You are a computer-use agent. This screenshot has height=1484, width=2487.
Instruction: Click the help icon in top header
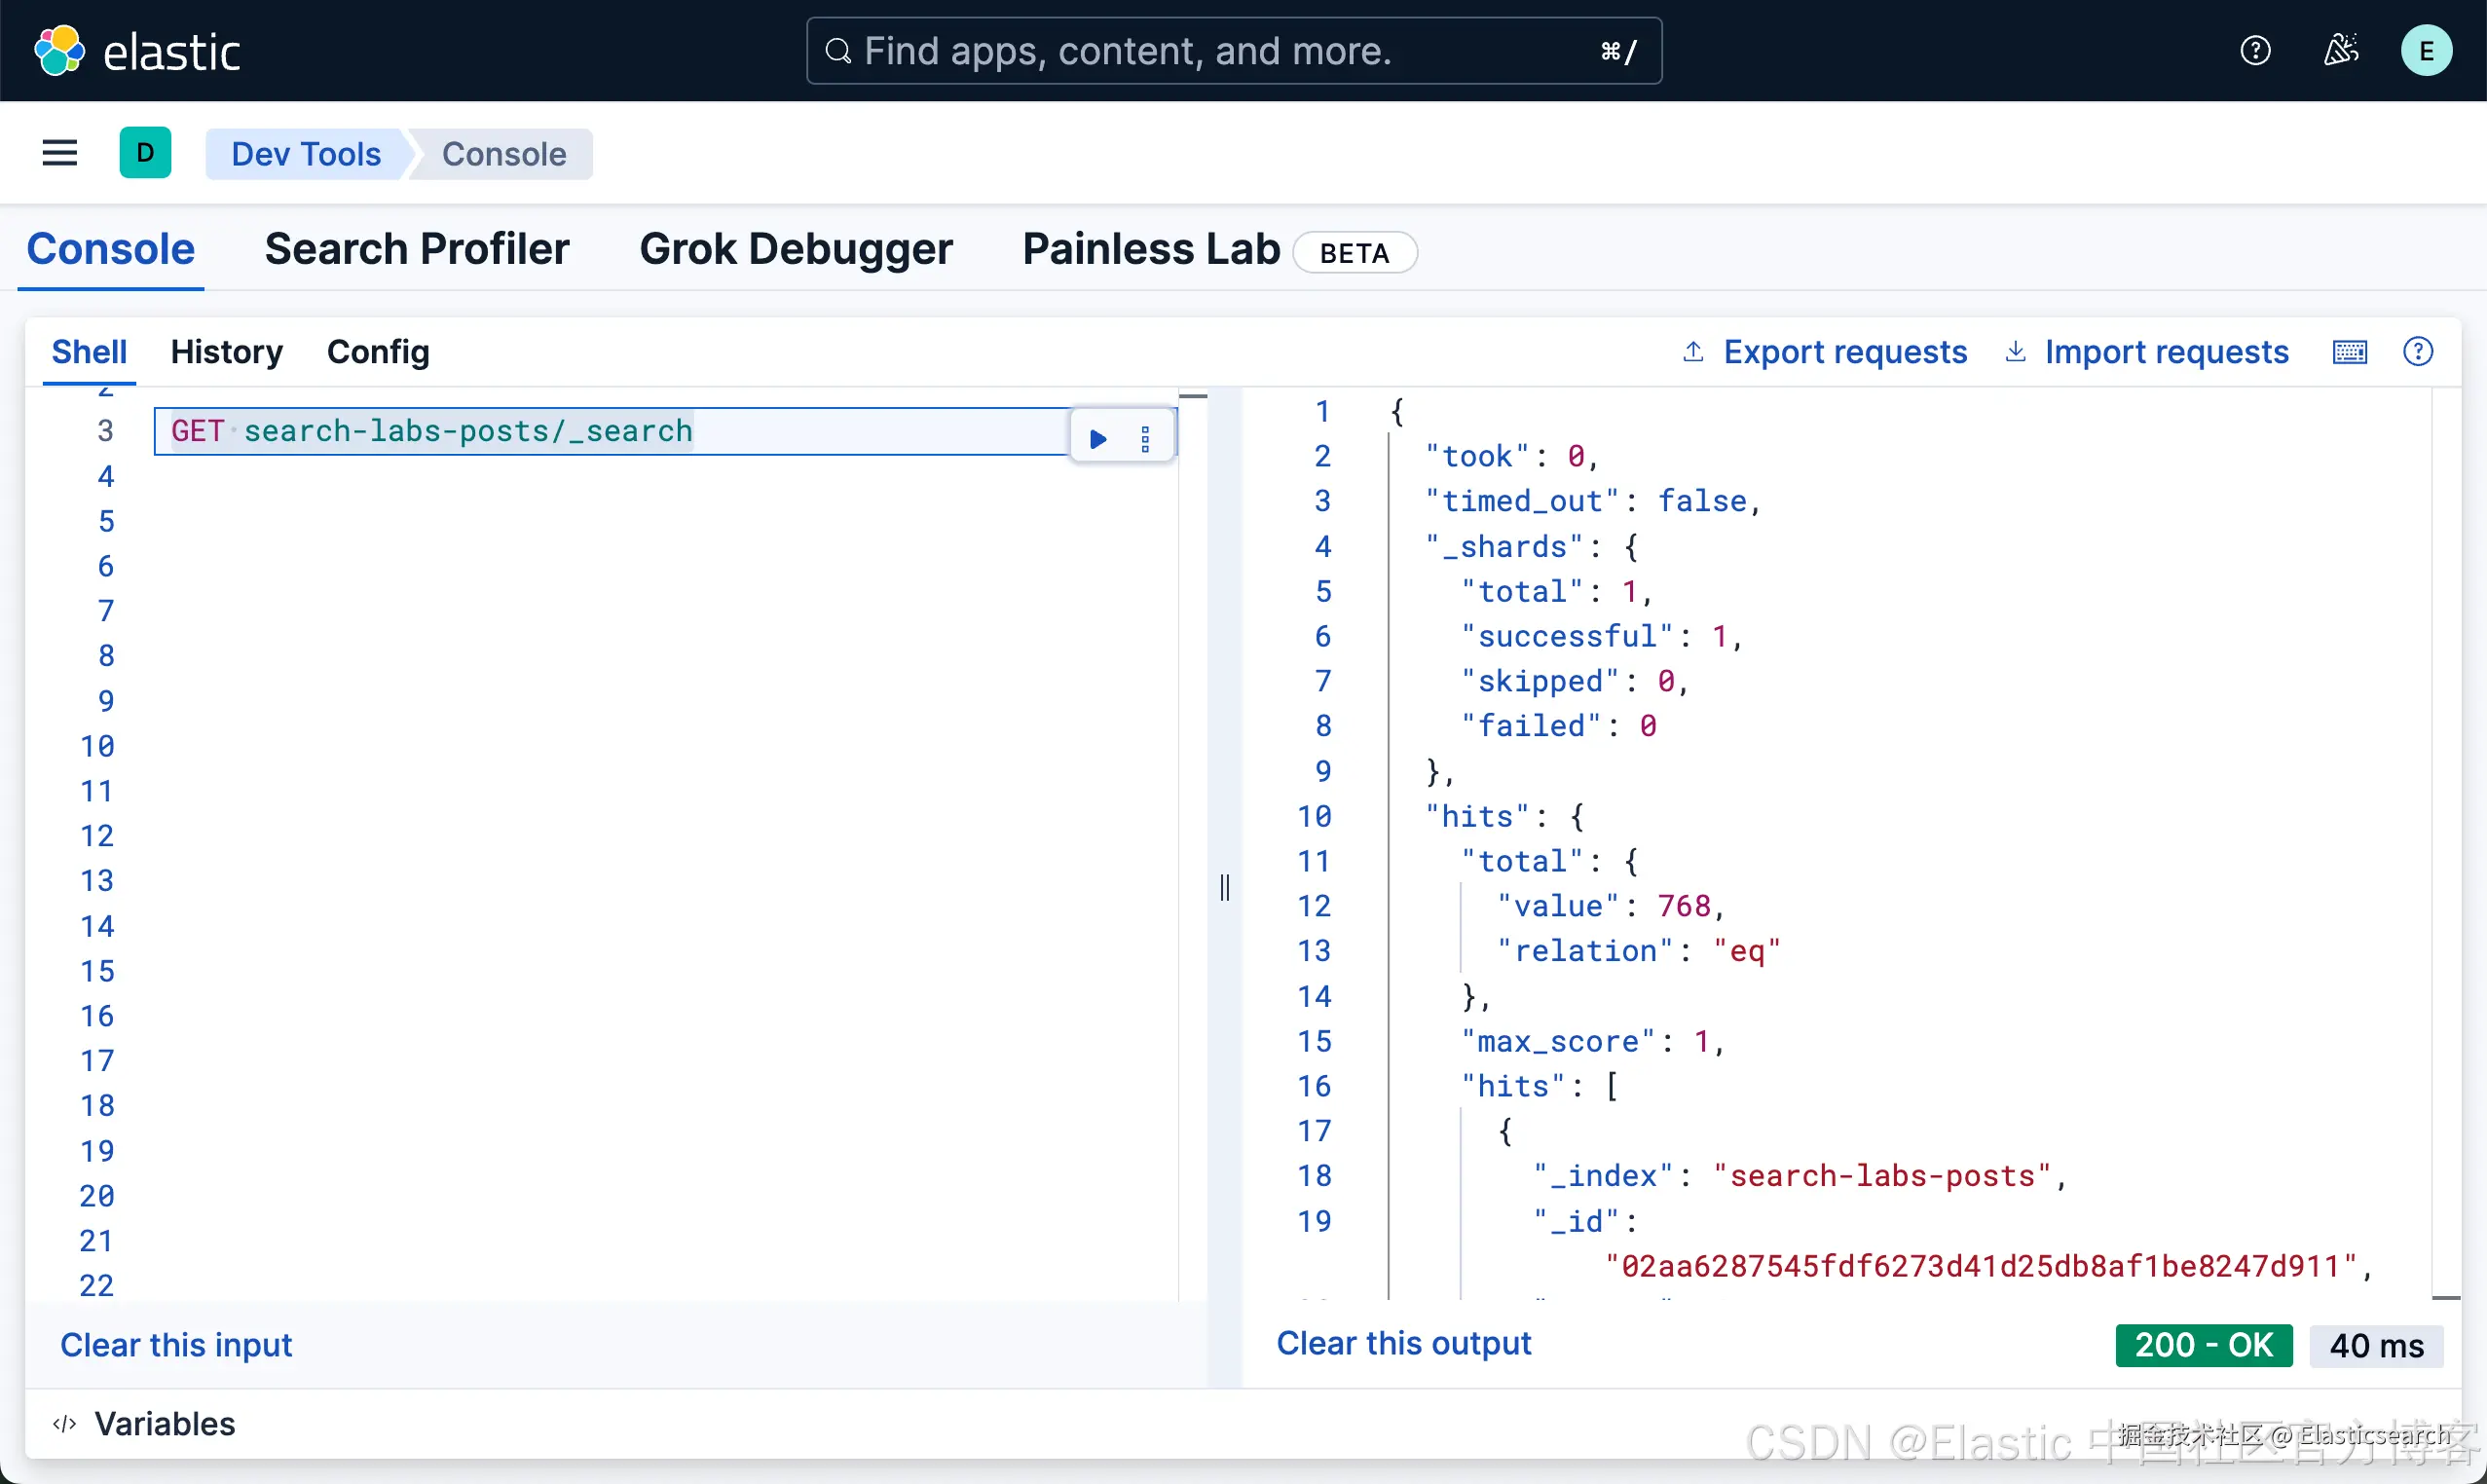click(x=2255, y=50)
